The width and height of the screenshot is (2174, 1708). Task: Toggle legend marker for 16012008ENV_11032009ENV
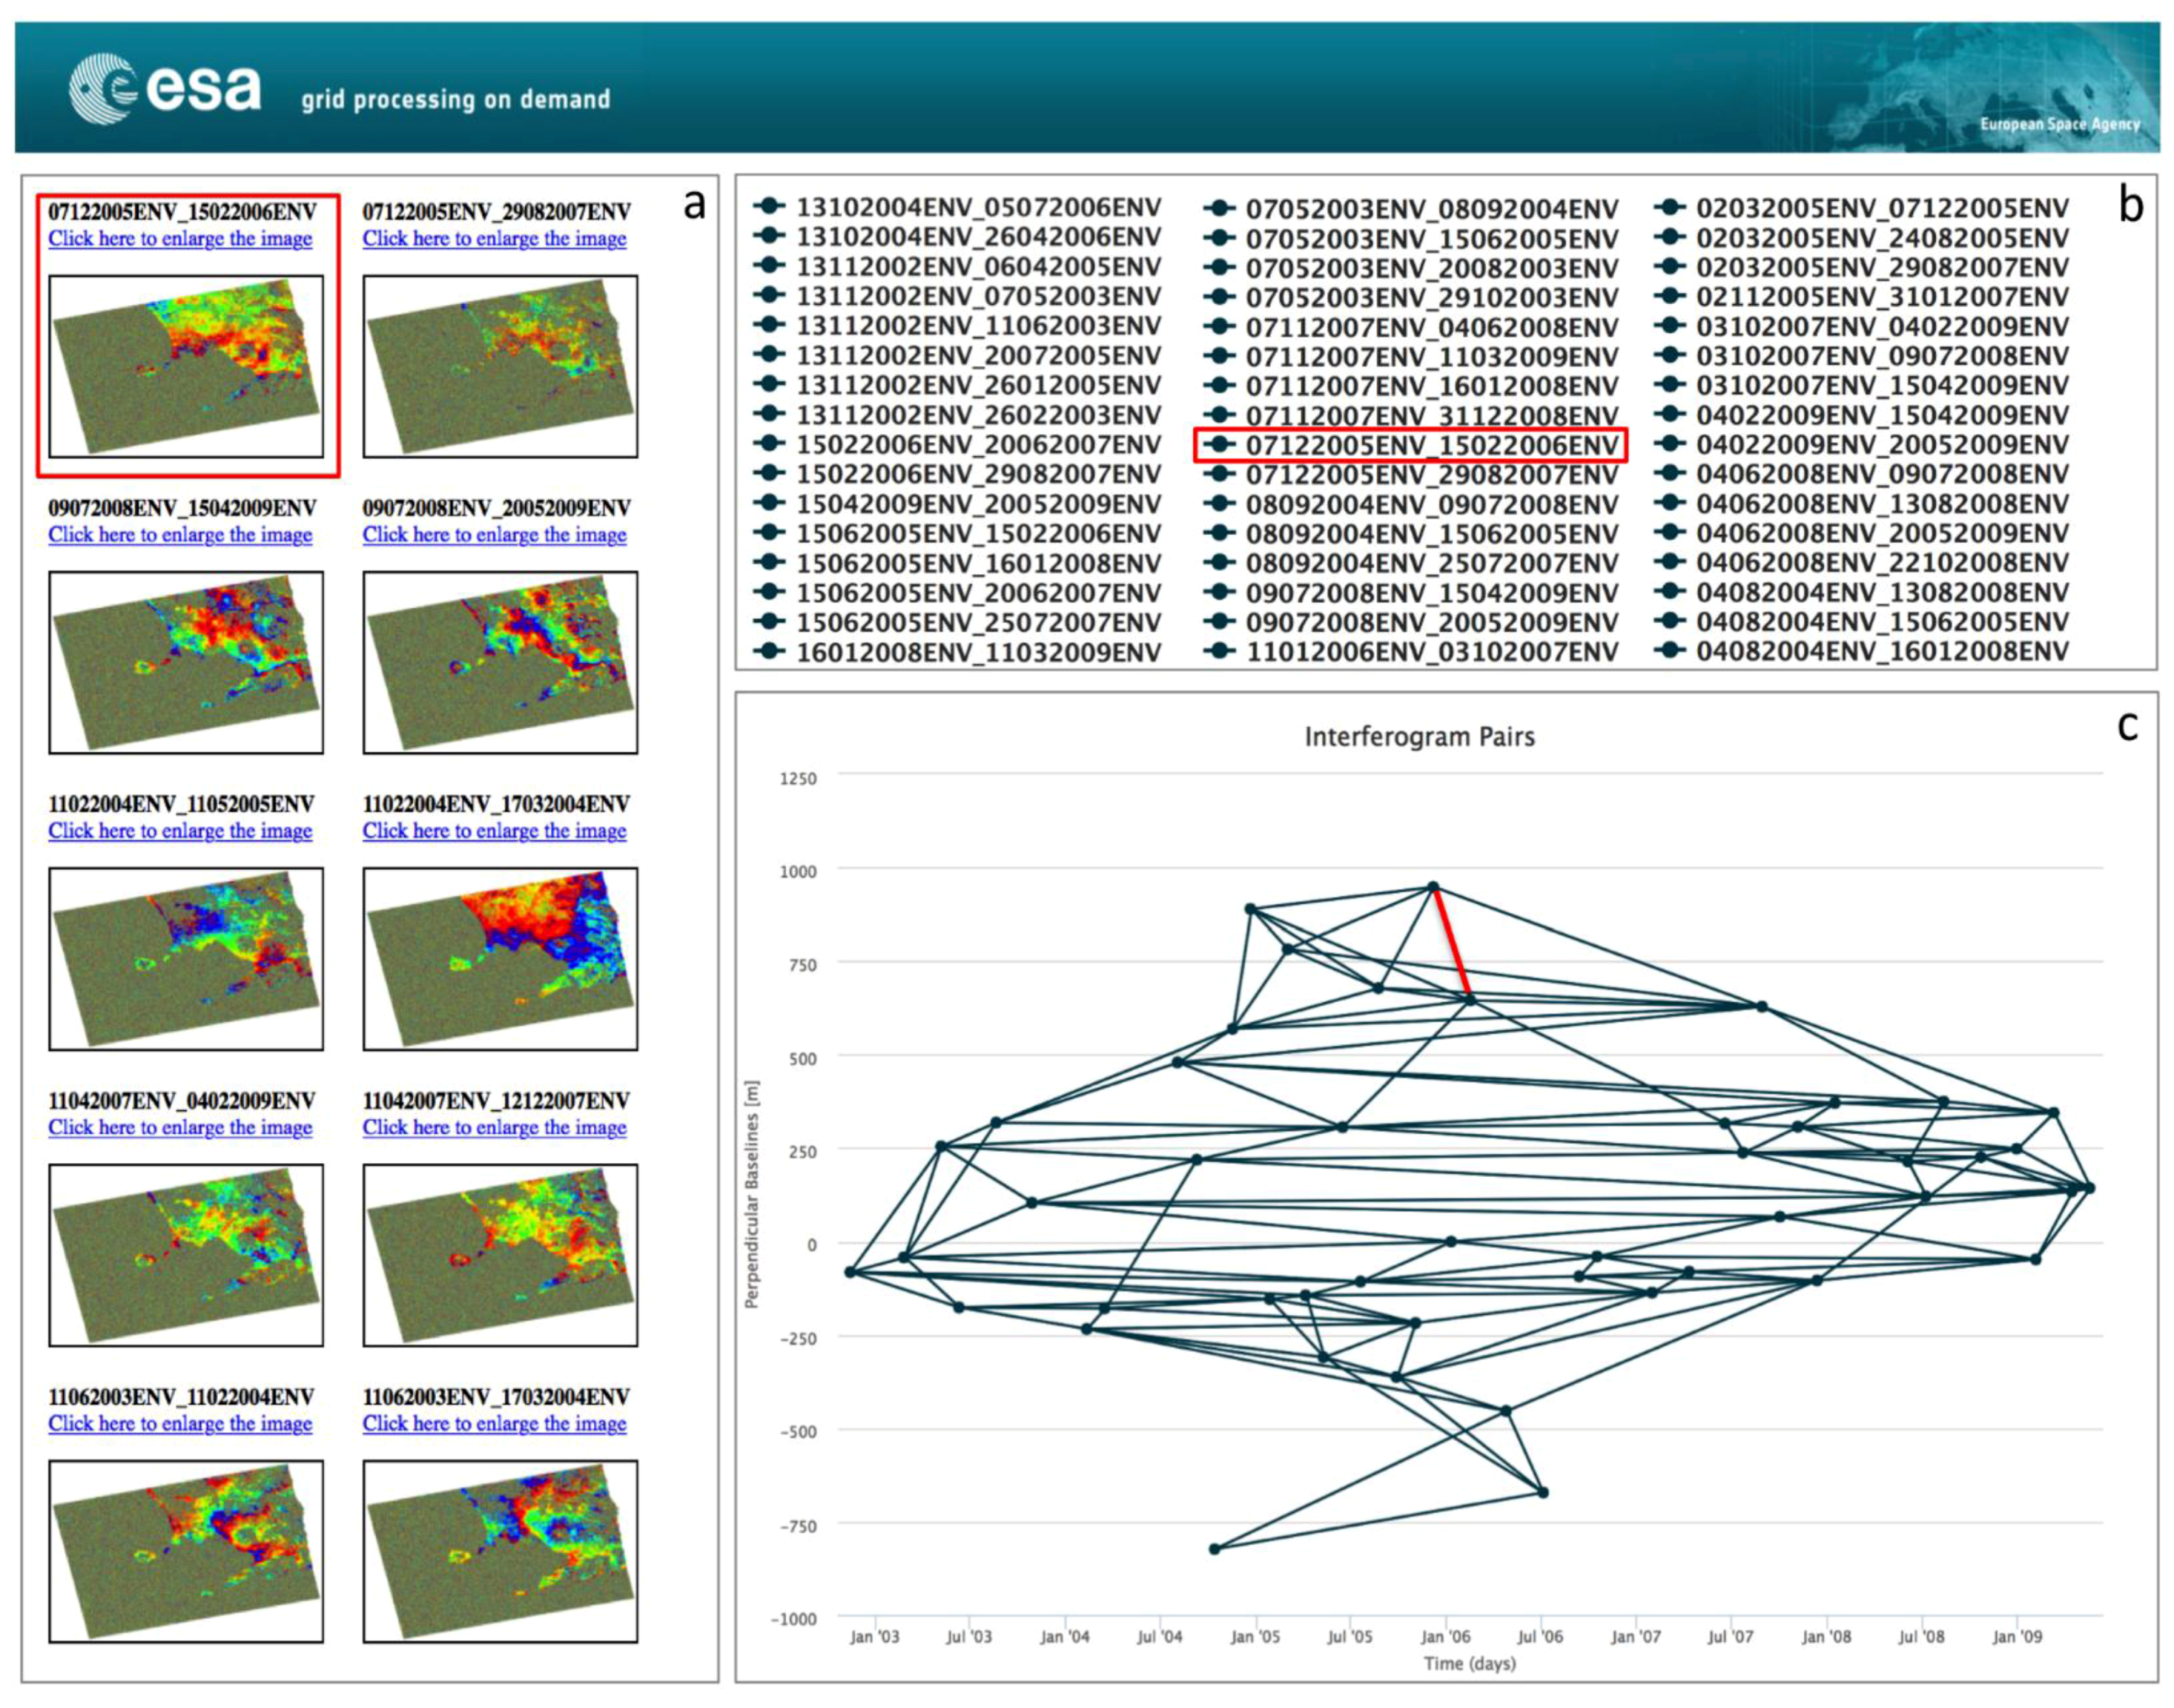point(769,652)
